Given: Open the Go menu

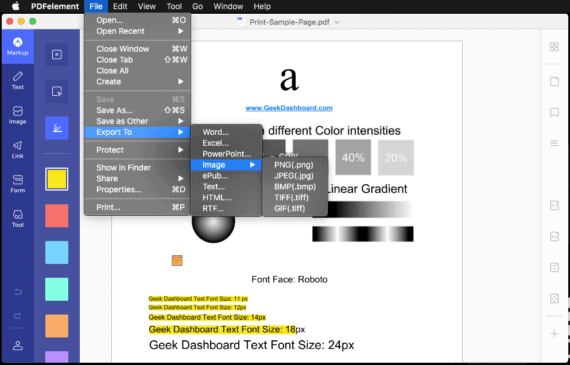Looking at the screenshot, I should (197, 6).
